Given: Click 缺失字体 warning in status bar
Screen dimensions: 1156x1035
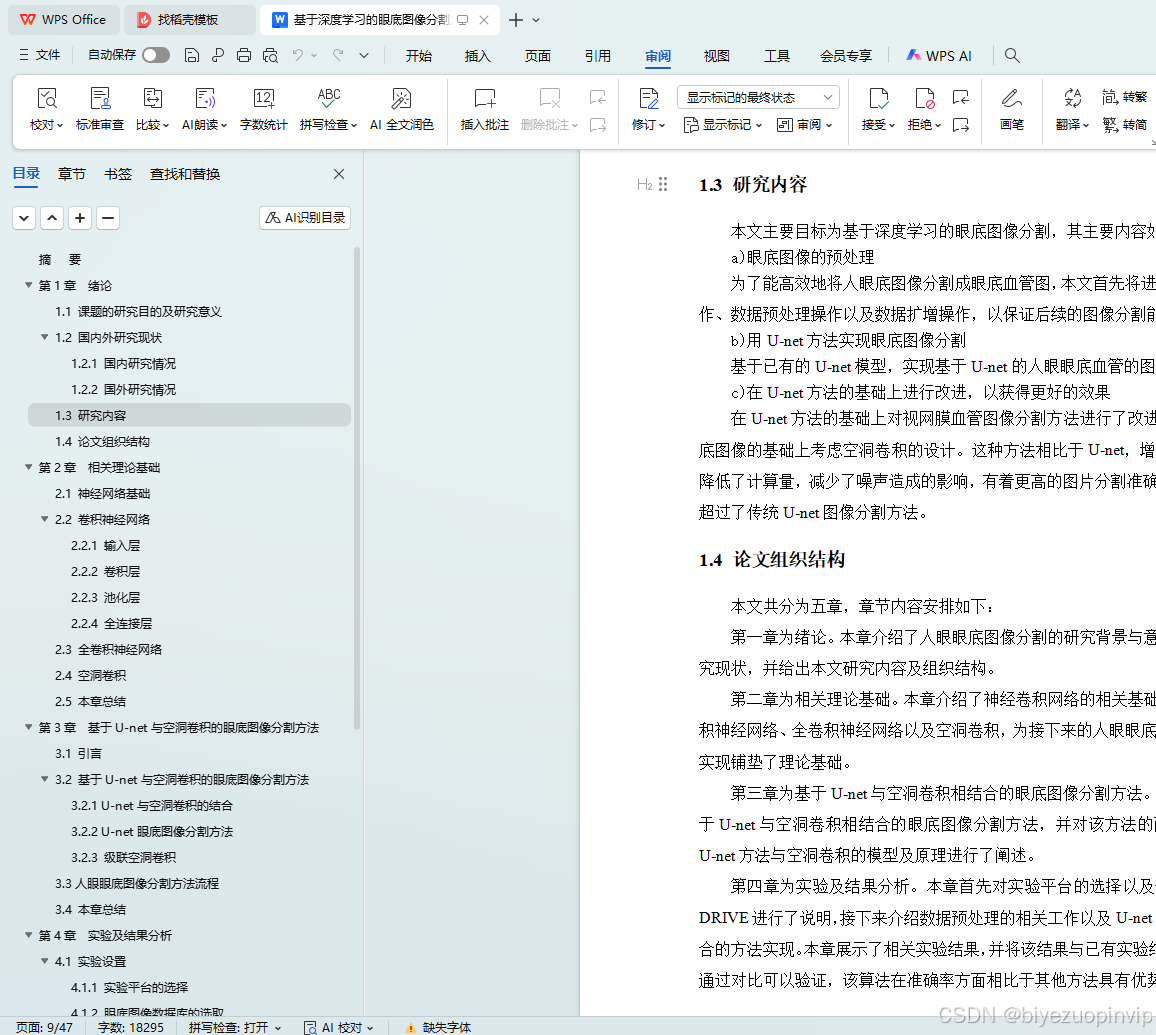Looking at the screenshot, I should click(x=438, y=1027).
